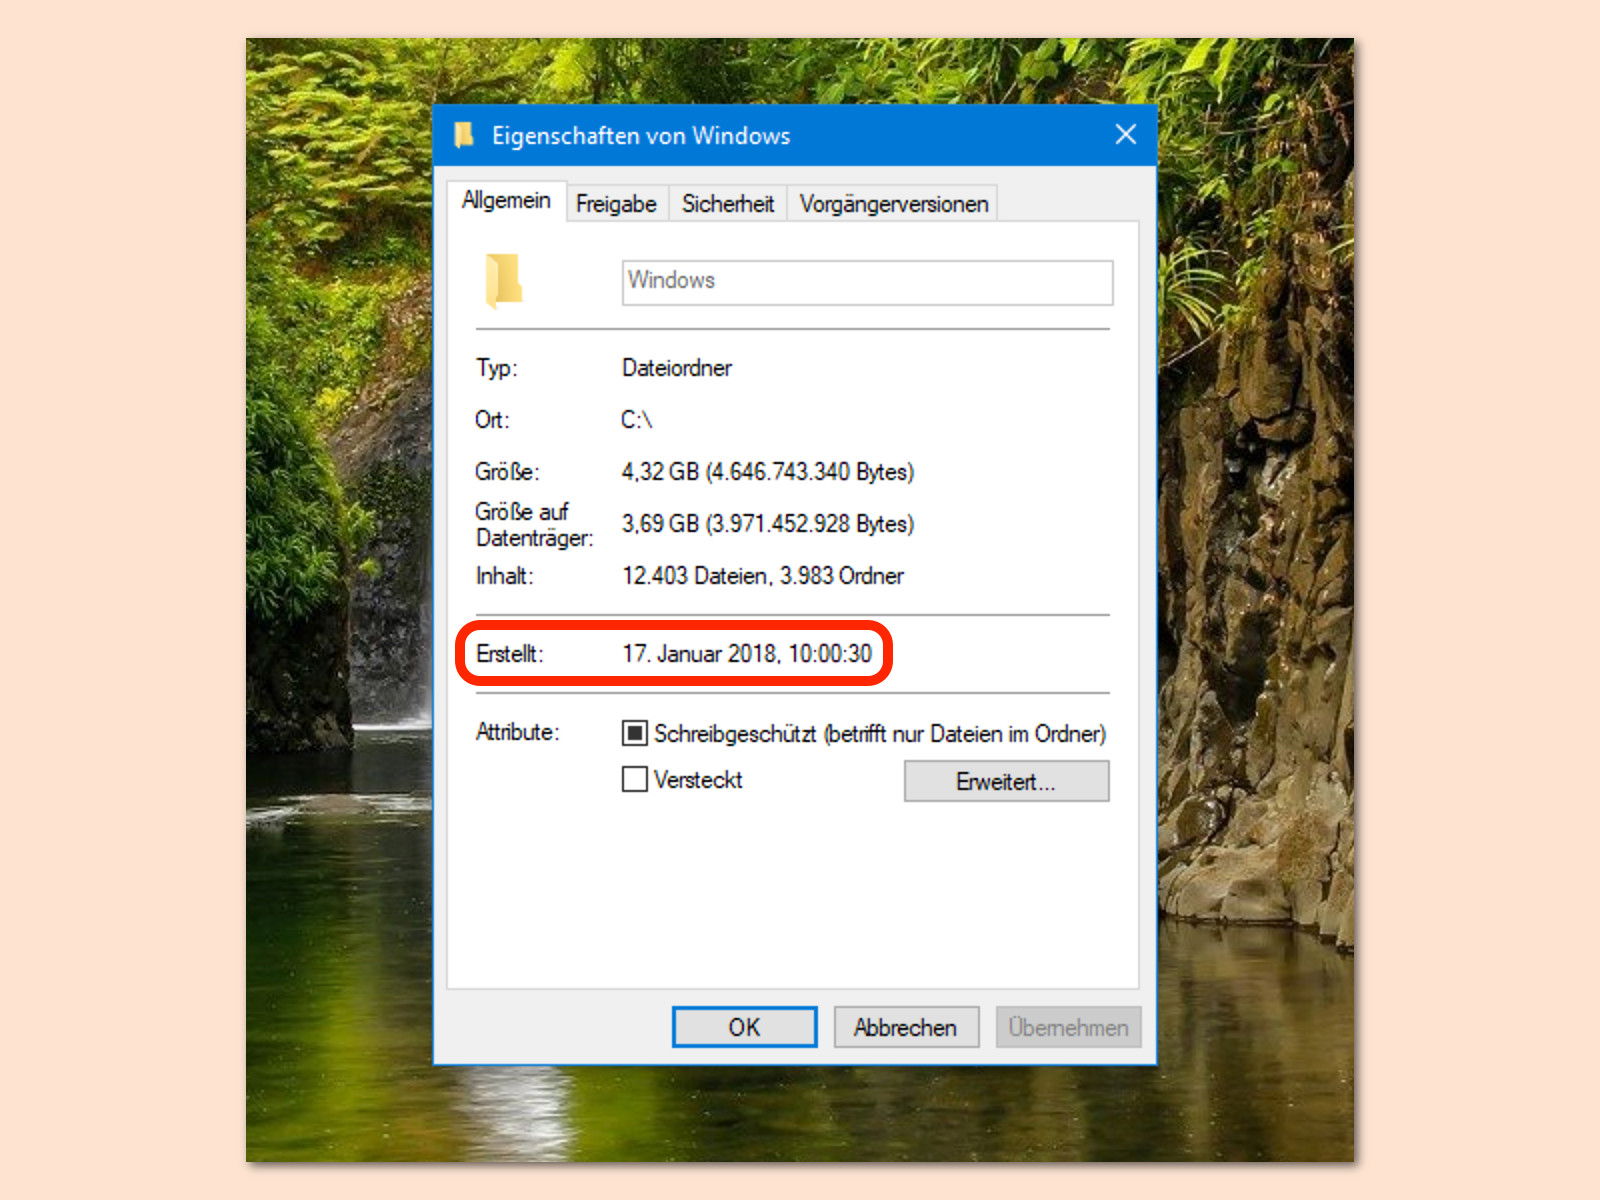Open the Erweitert... advanced attributes

pos(1006,781)
